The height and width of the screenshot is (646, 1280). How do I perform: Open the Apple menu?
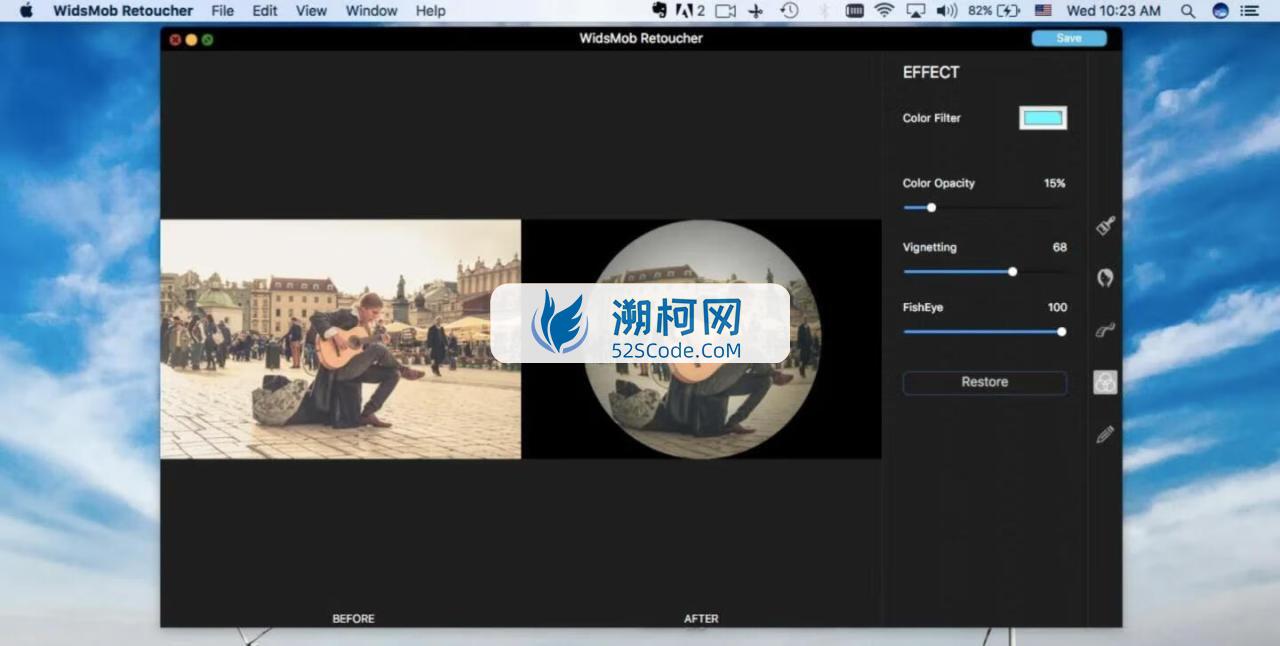(x=26, y=10)
